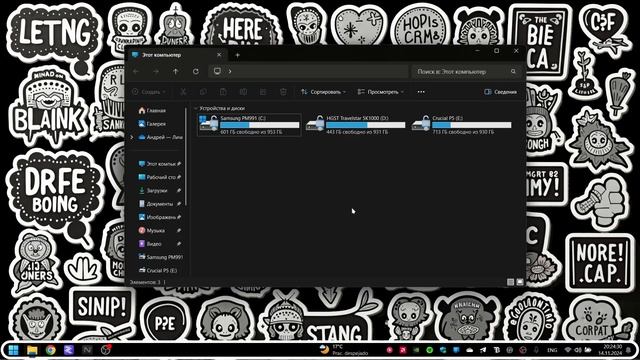Launch Google Chrome from taskbar
The image size is (640, 360).
51,350
